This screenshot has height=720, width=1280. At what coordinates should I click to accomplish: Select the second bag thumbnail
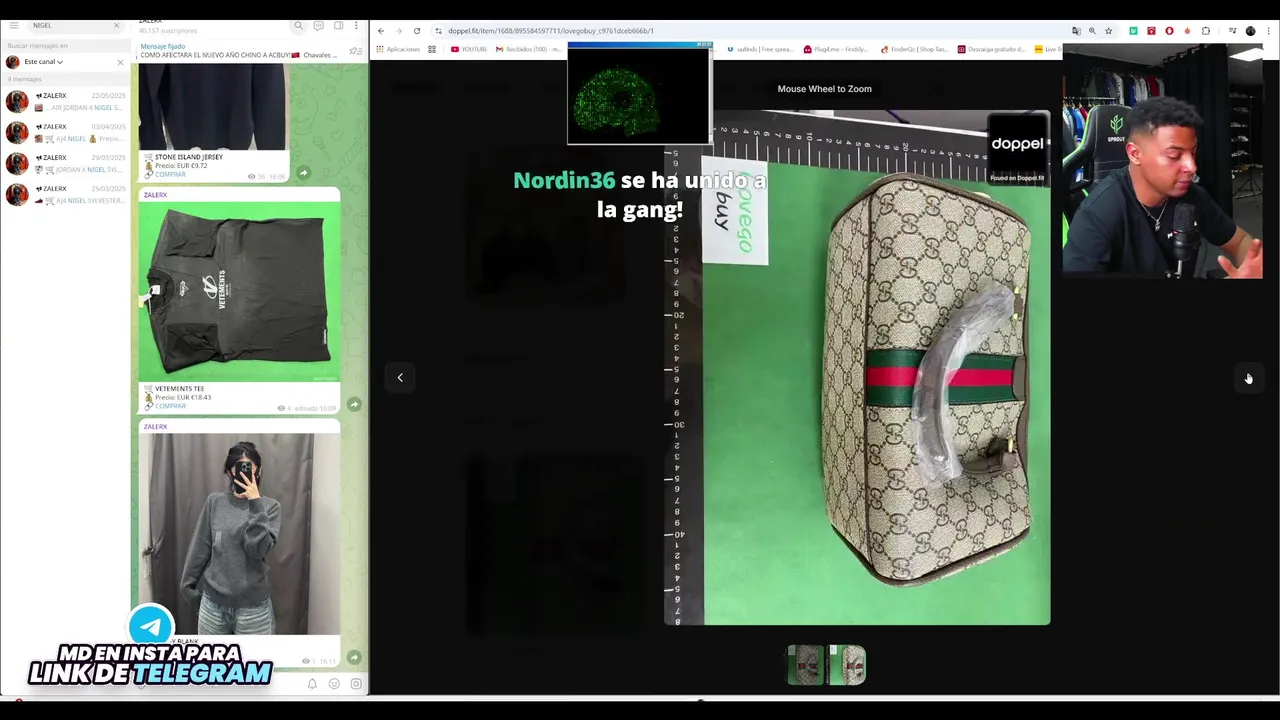(847, 665)
